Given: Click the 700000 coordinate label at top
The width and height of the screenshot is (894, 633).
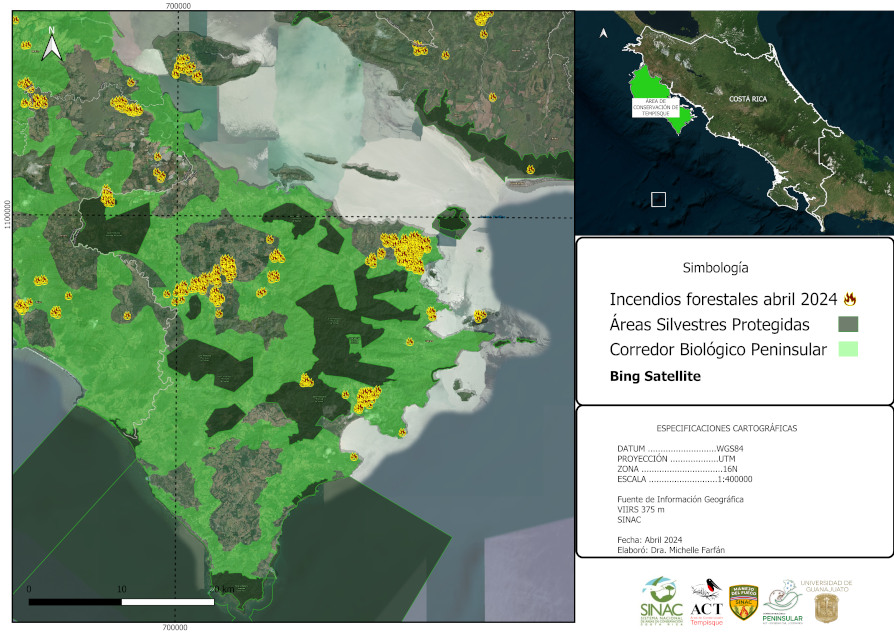Looking at the screenshot, I should click(177, 6).
